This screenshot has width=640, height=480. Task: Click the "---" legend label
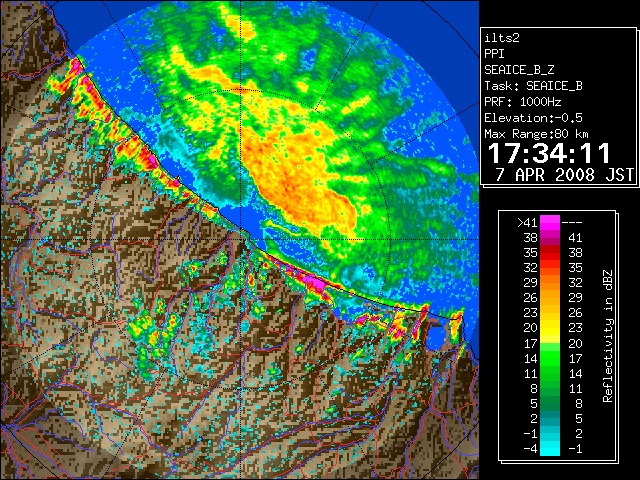click(x=572, y=222)
